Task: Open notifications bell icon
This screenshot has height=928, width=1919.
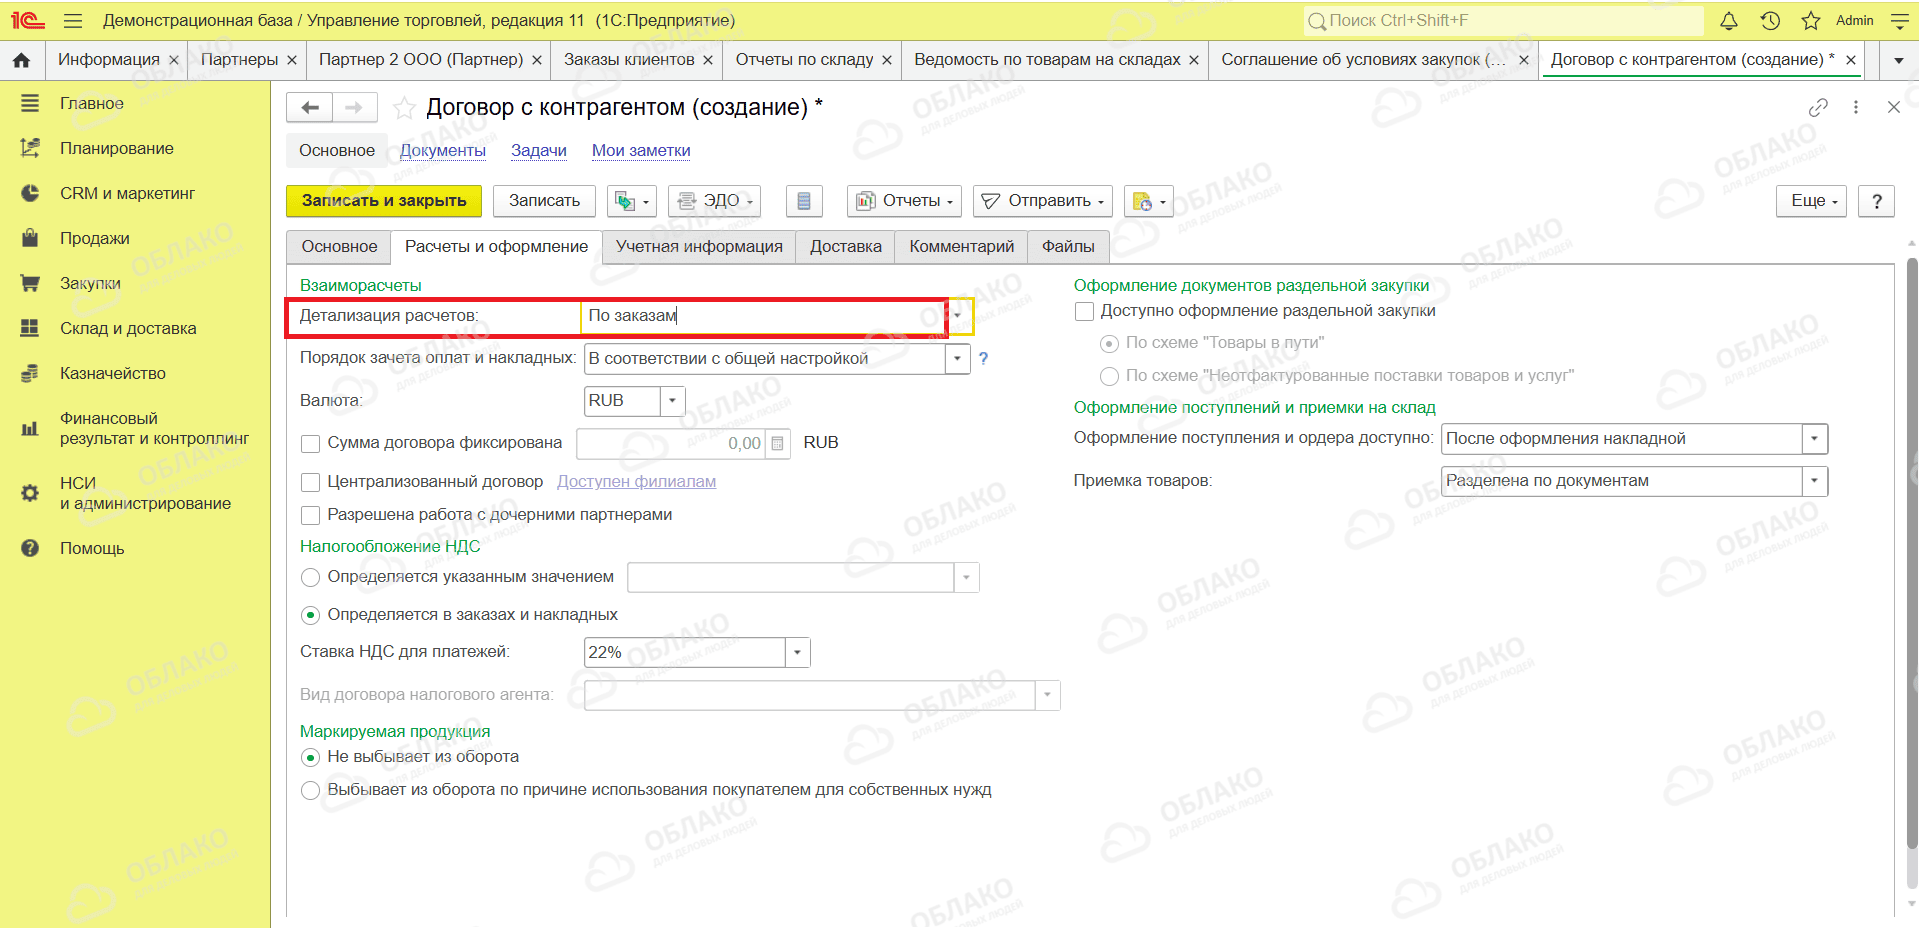Action: coord(1729,20)
